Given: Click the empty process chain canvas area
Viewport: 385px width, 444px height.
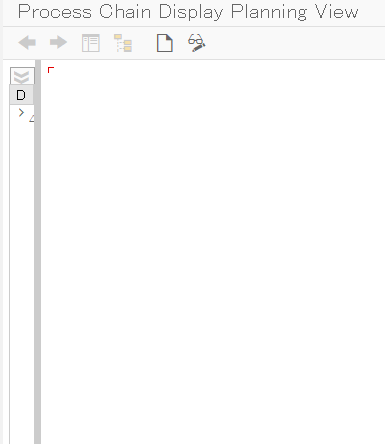Looking at the screenshot, I should pos(213,253).
